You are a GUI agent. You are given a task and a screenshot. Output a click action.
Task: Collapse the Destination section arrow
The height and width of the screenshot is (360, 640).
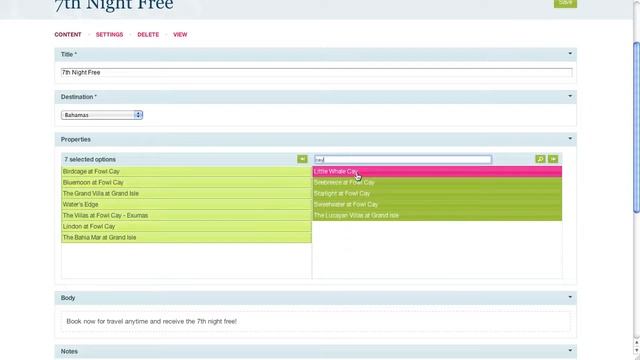(570, 96)
